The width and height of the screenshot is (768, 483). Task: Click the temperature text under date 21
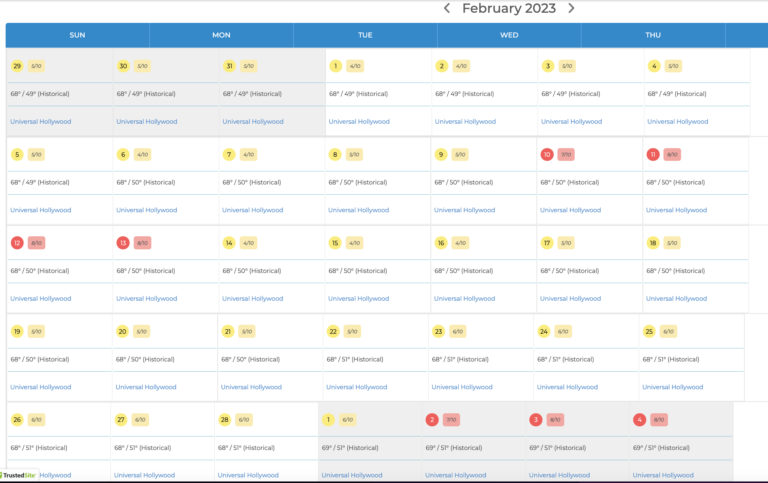250,359
